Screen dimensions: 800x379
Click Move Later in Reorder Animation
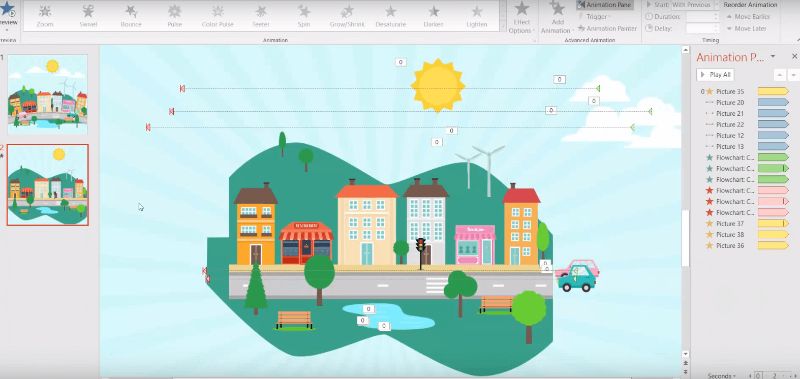747,29
